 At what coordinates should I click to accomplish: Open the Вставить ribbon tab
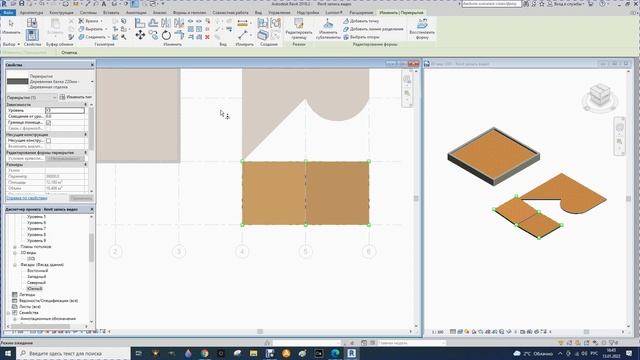[111, 13]
